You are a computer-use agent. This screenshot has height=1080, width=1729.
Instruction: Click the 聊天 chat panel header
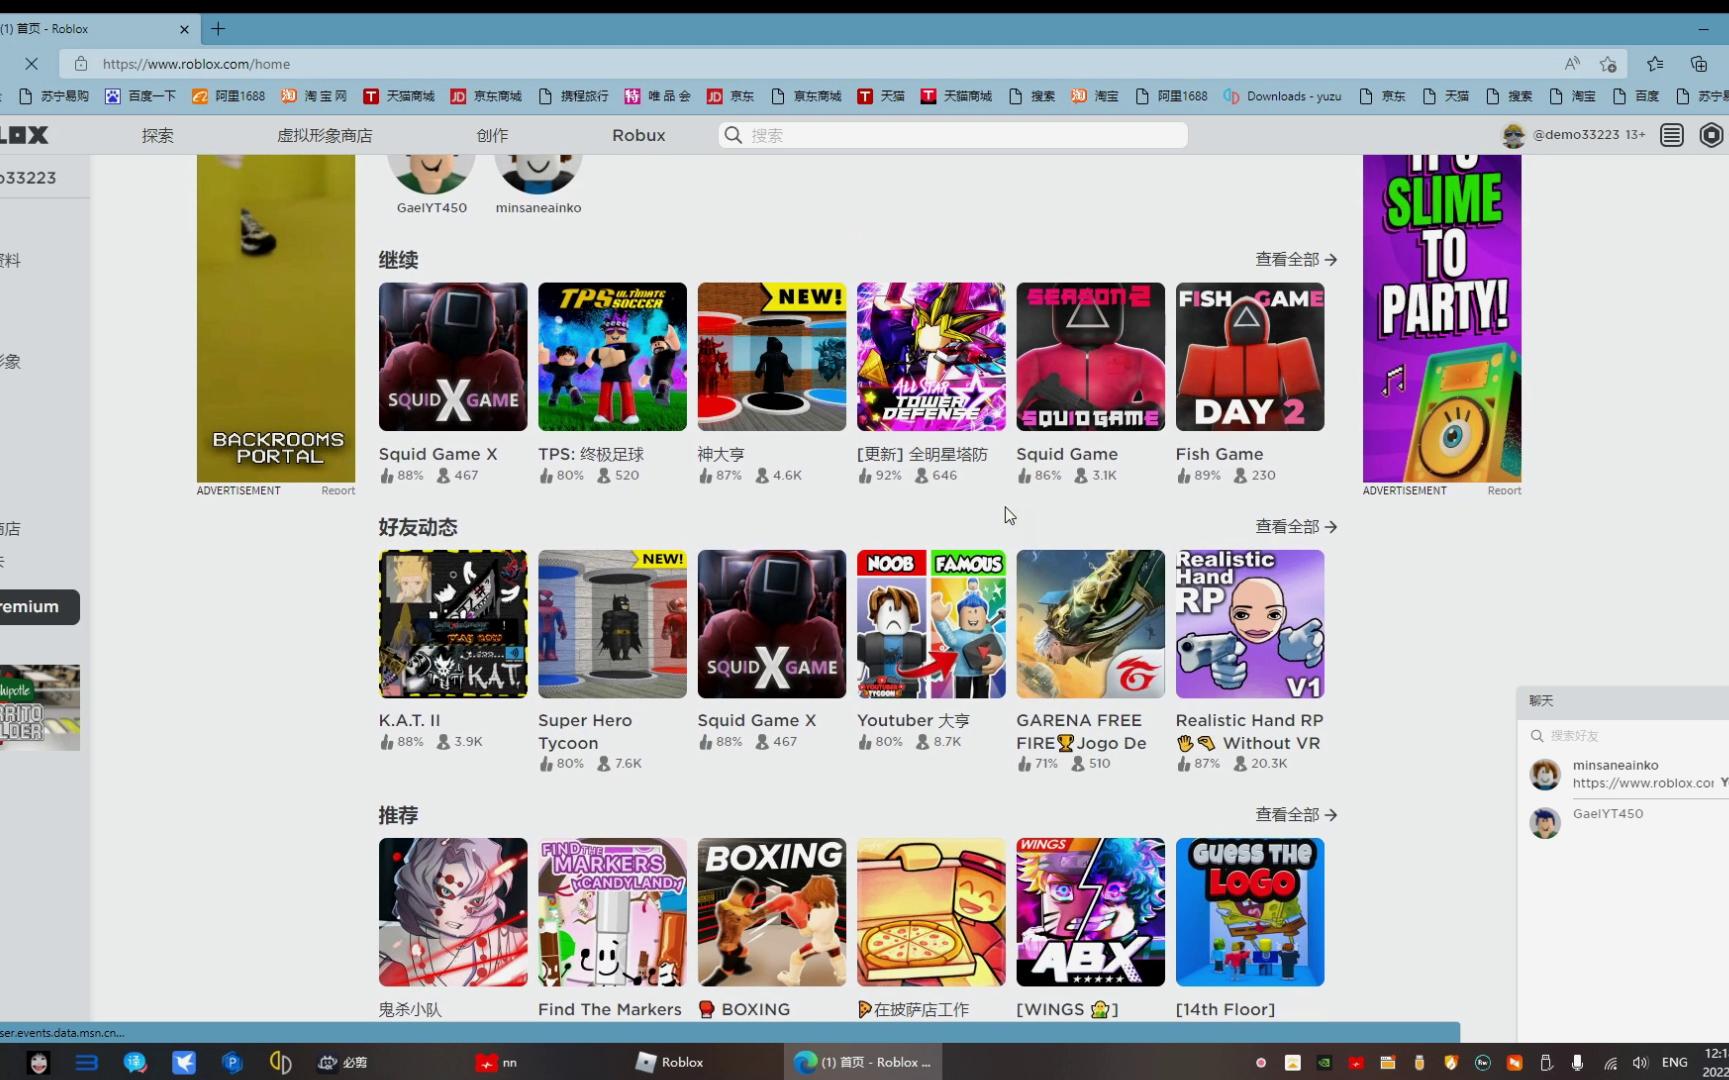point(1623,701)
